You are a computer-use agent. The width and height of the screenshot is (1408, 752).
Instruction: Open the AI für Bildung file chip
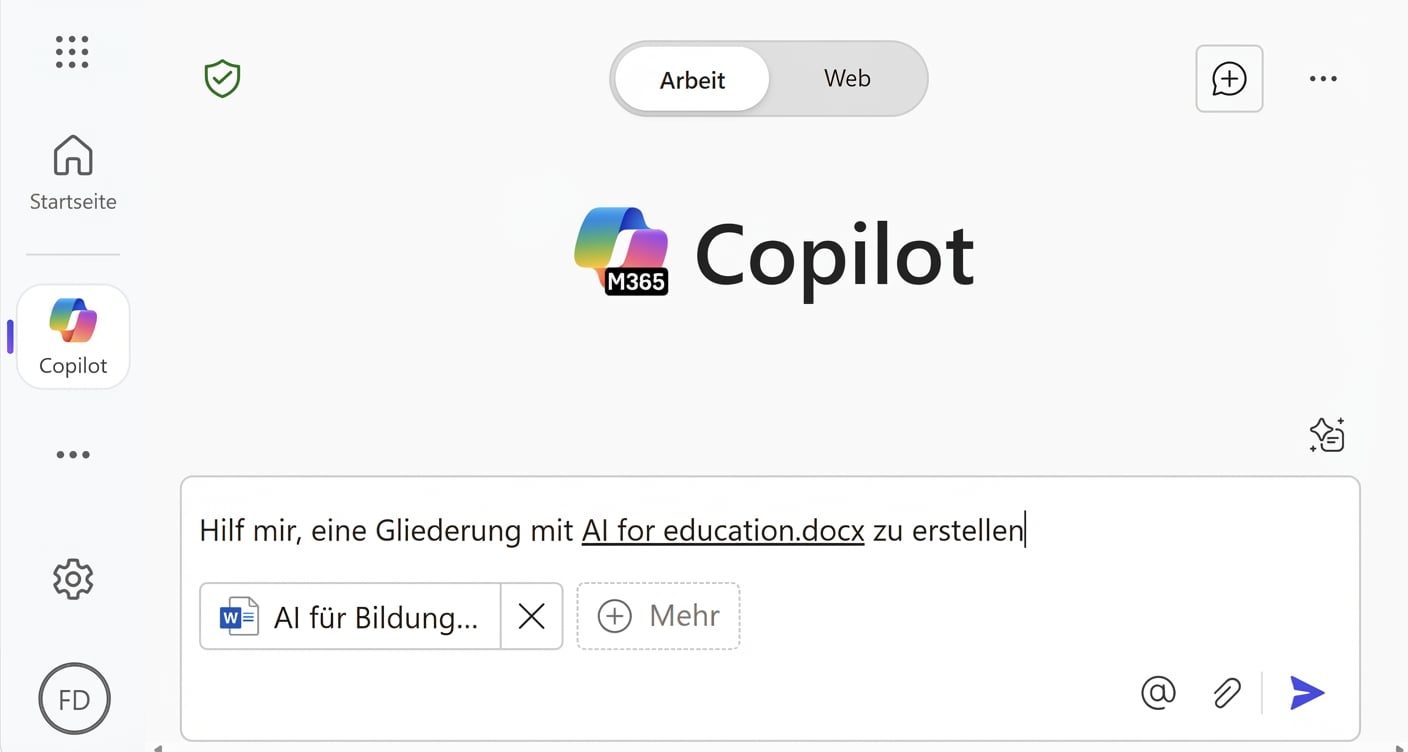coord(350,616)
